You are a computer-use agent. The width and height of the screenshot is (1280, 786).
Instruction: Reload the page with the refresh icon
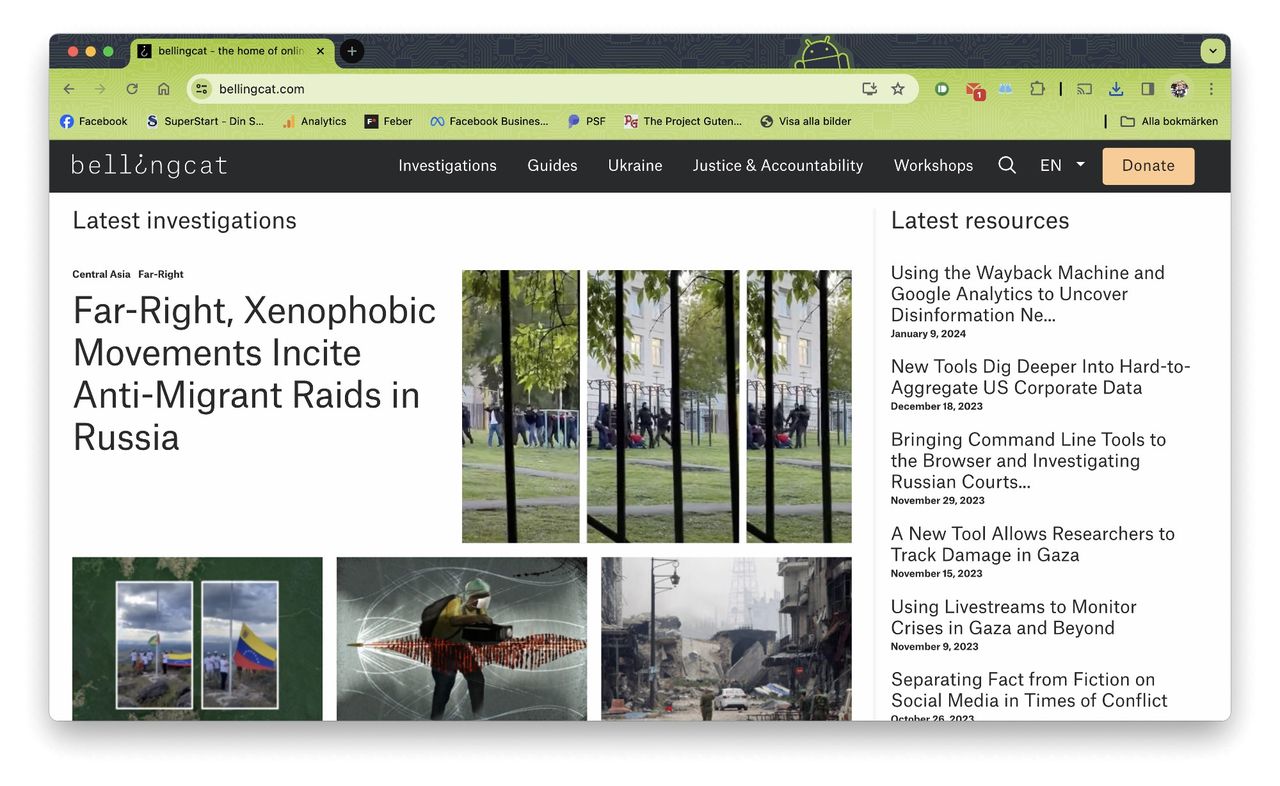[x=132, y=89]
